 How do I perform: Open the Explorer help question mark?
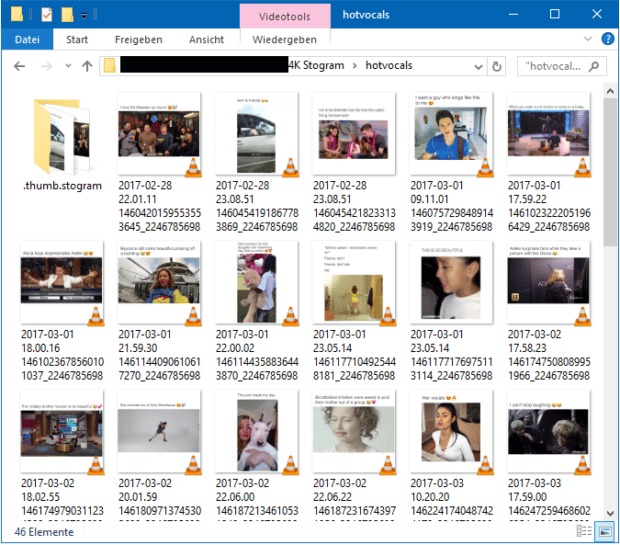pos(606,40)
